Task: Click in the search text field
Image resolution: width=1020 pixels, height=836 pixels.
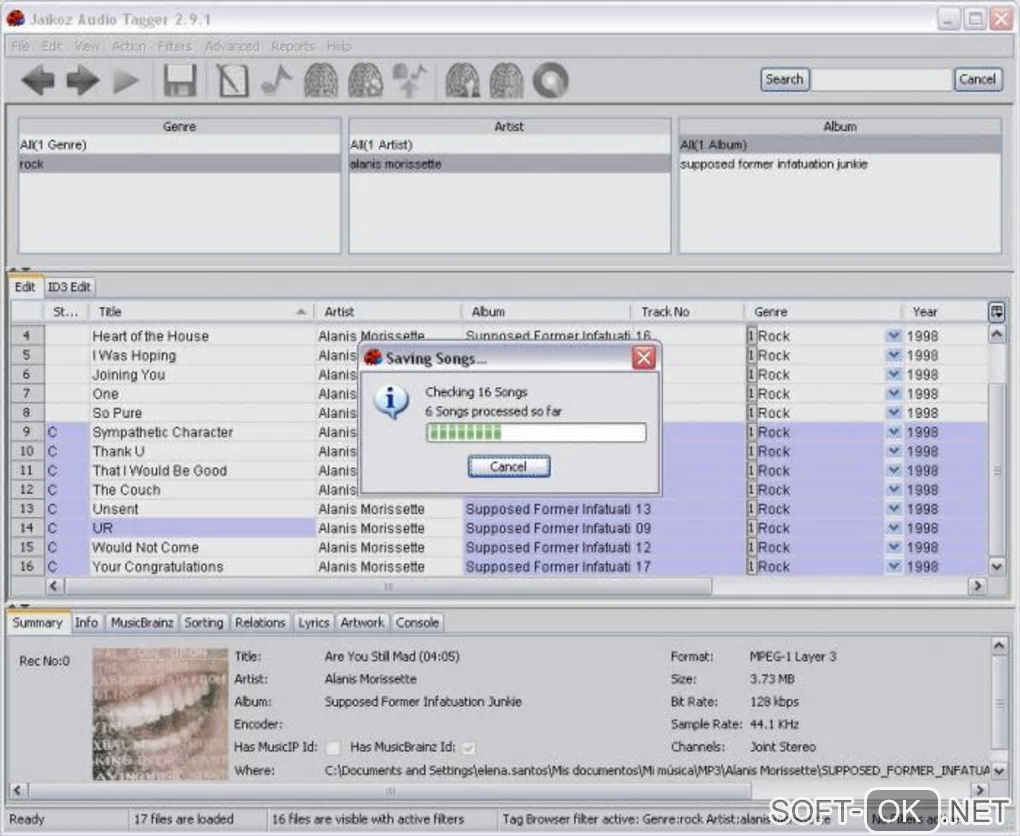Action: [881, 79]
